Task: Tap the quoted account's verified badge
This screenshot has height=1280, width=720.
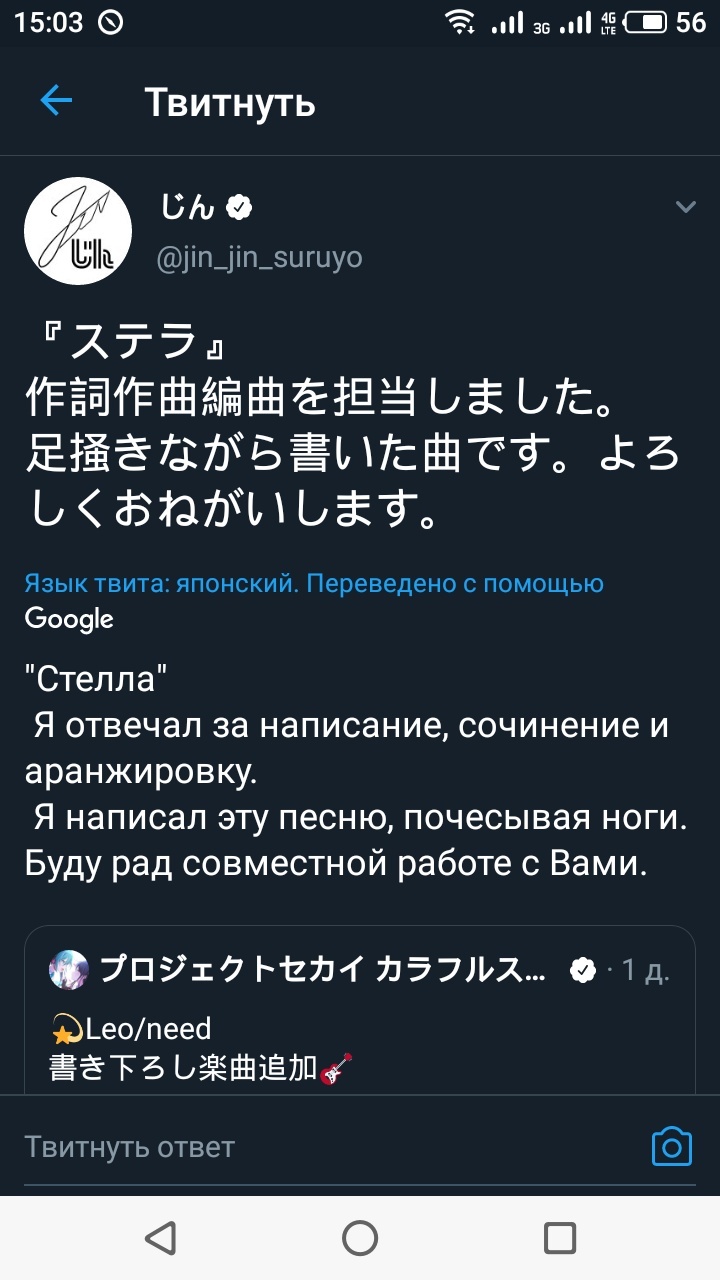Action: [582, 969]
